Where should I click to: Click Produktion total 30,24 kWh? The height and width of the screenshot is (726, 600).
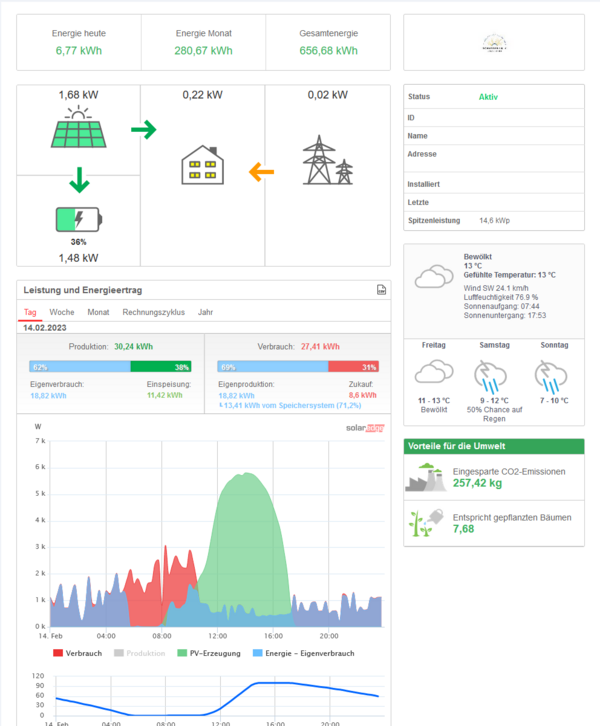coord(133,346)
